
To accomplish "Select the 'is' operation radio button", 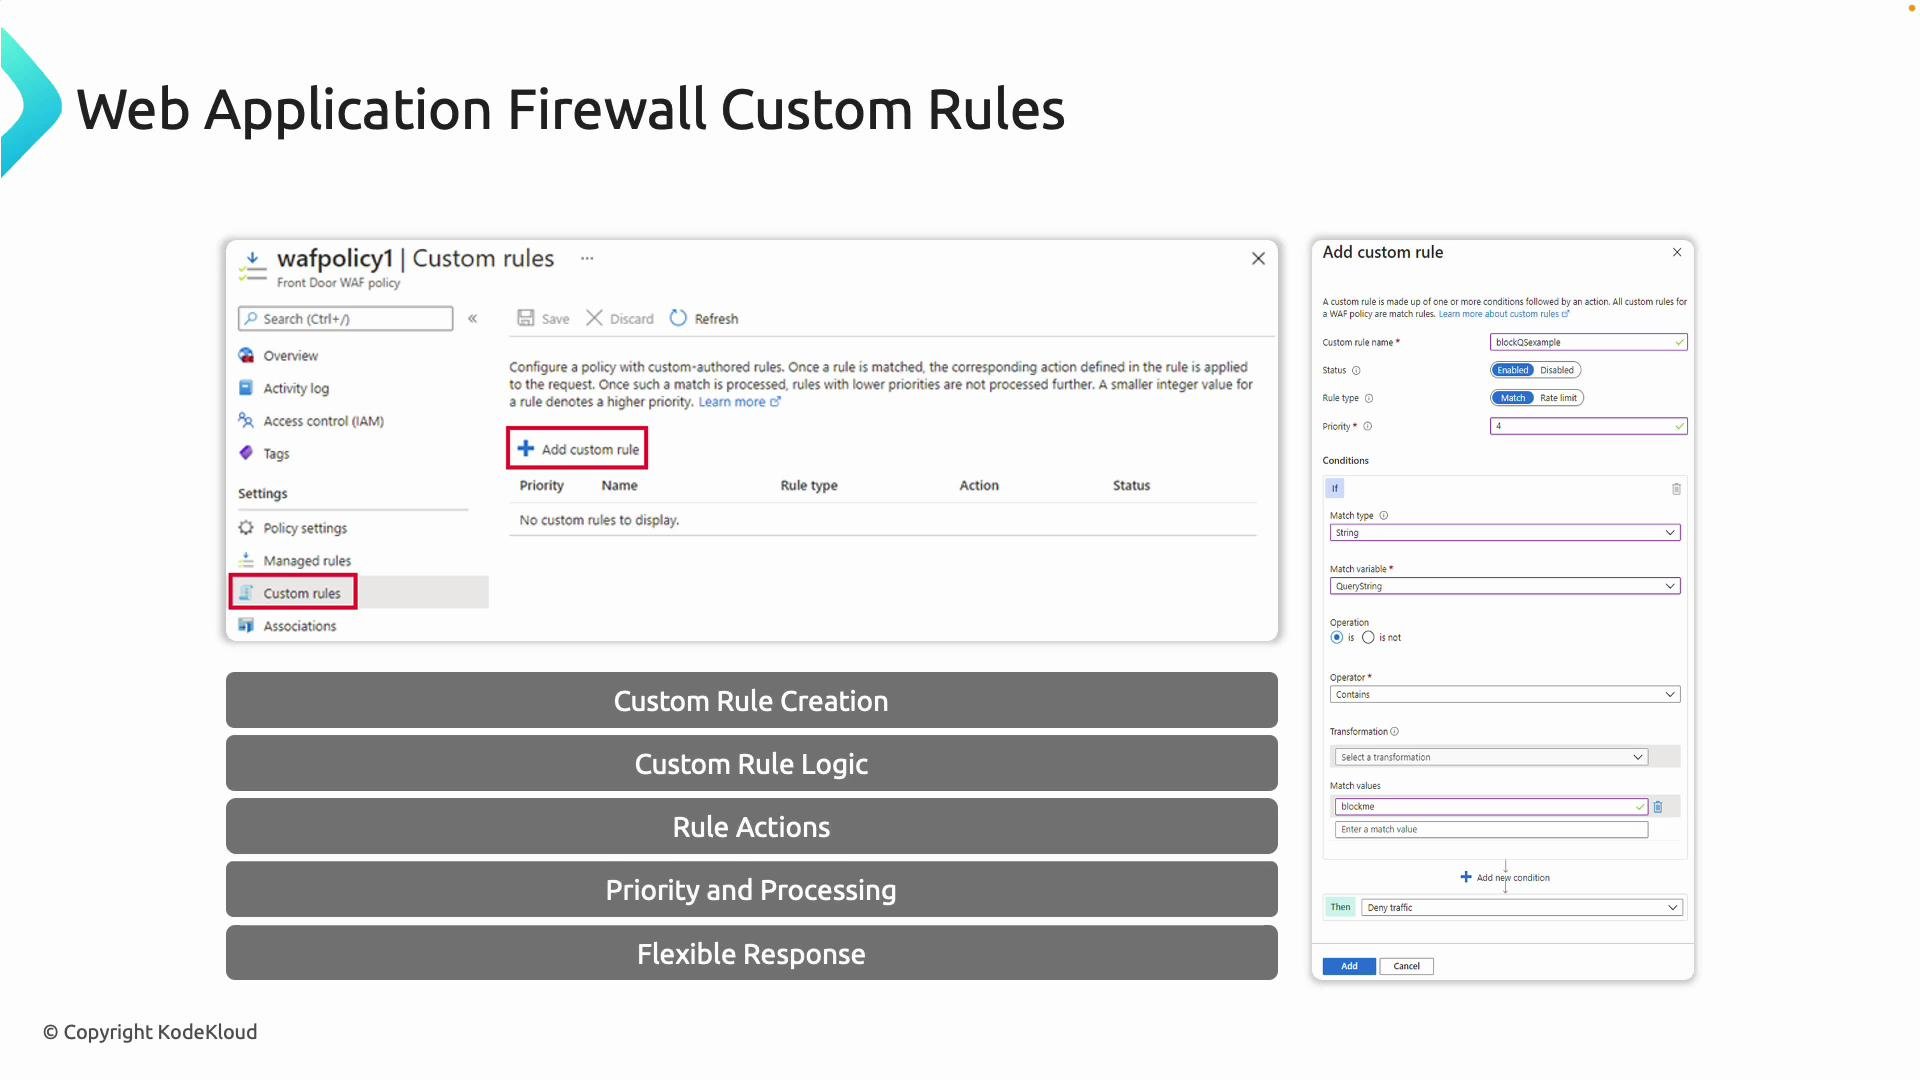I will coord(1337,638).
